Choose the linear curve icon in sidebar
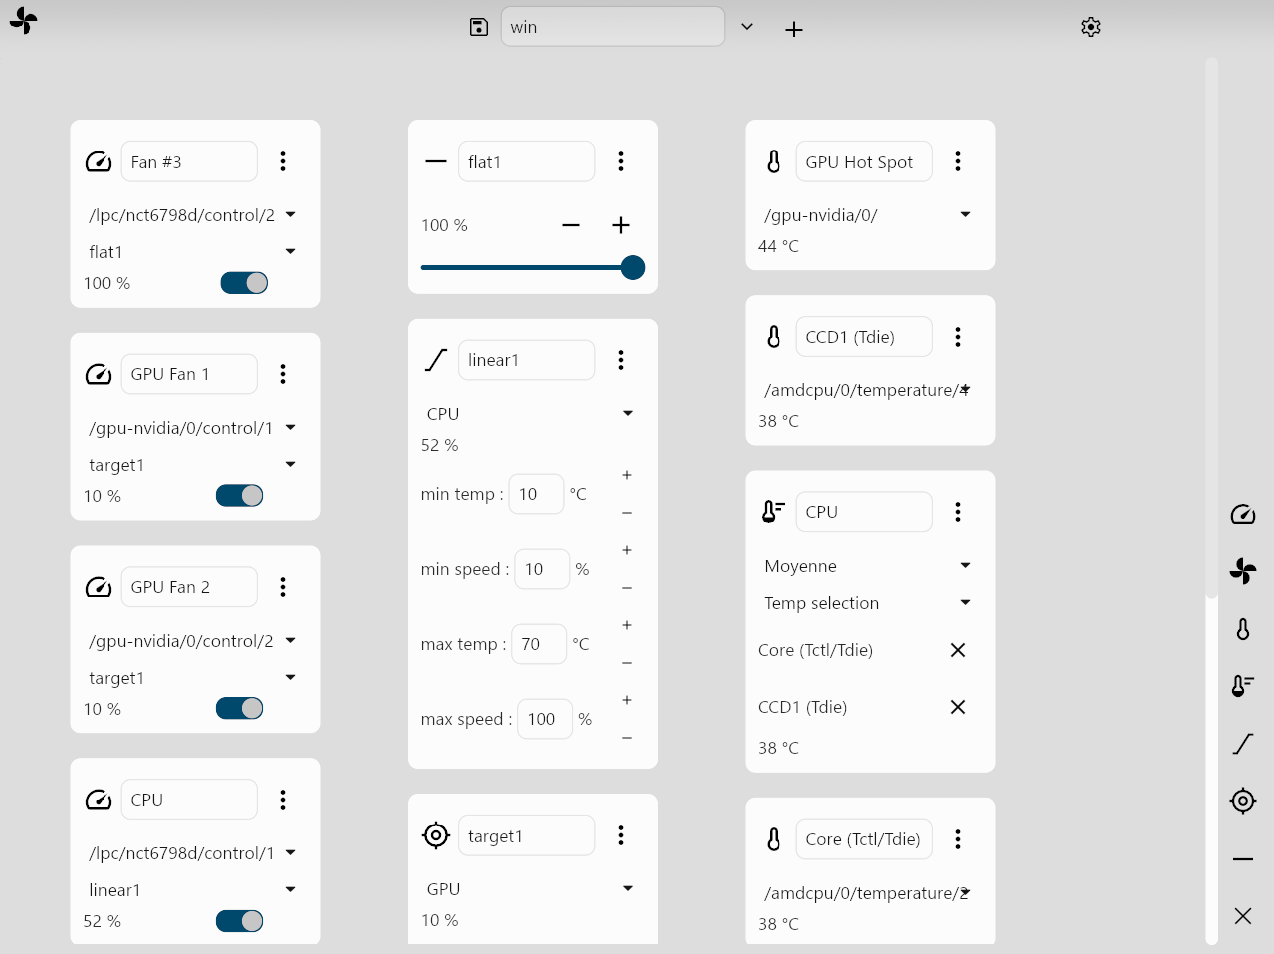Viewport: 1274px width, 954px height. coord(1243,744)
